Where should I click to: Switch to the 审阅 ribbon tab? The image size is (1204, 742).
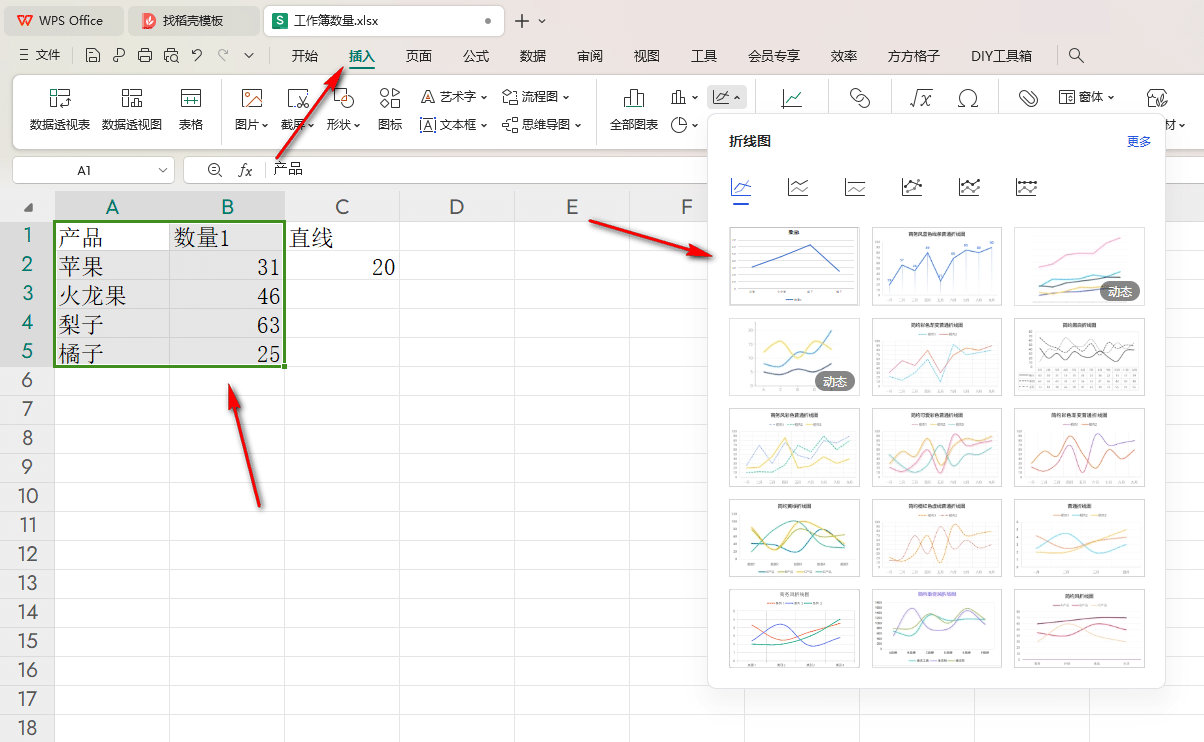tap(590, 56)
